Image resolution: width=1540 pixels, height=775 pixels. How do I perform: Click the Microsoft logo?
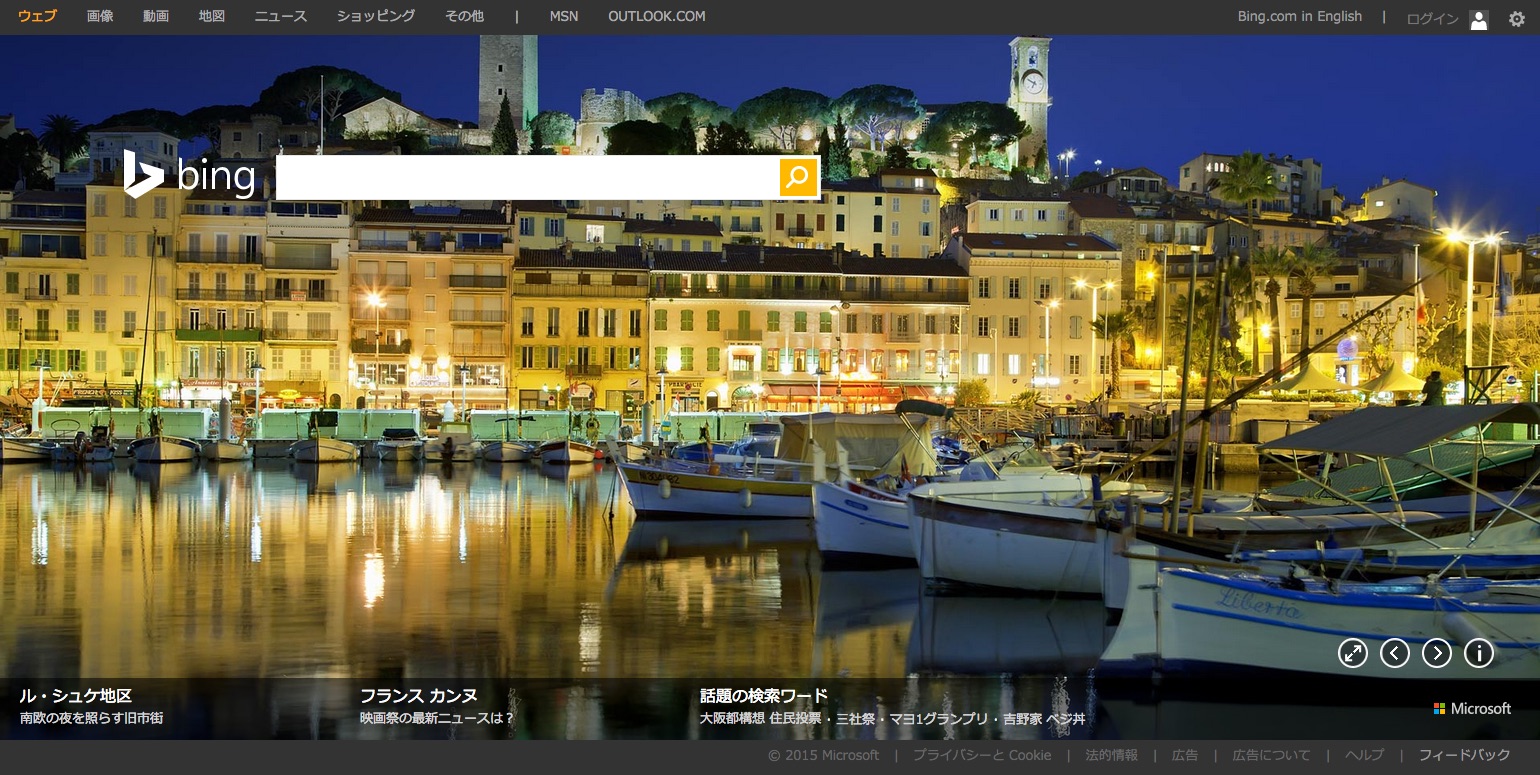point(1471,708)
